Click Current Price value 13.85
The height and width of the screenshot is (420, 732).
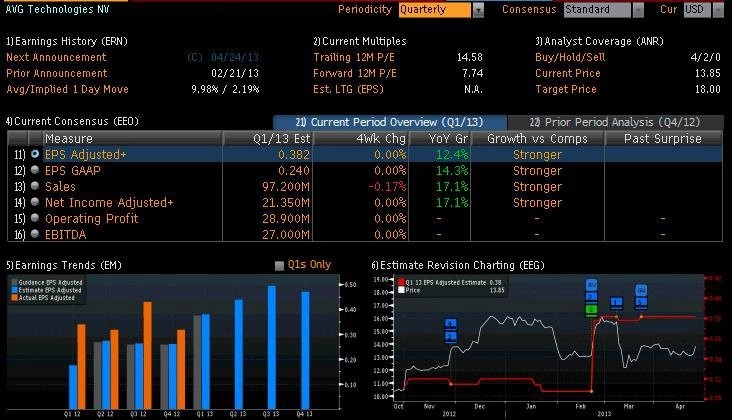click(x=708, y=73)
